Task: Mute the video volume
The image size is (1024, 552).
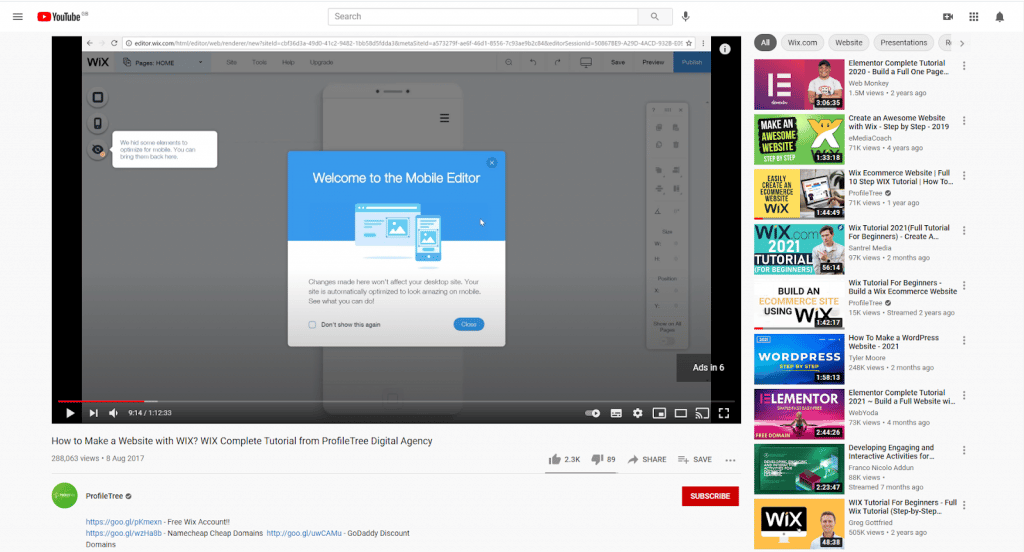Action: 114,413
